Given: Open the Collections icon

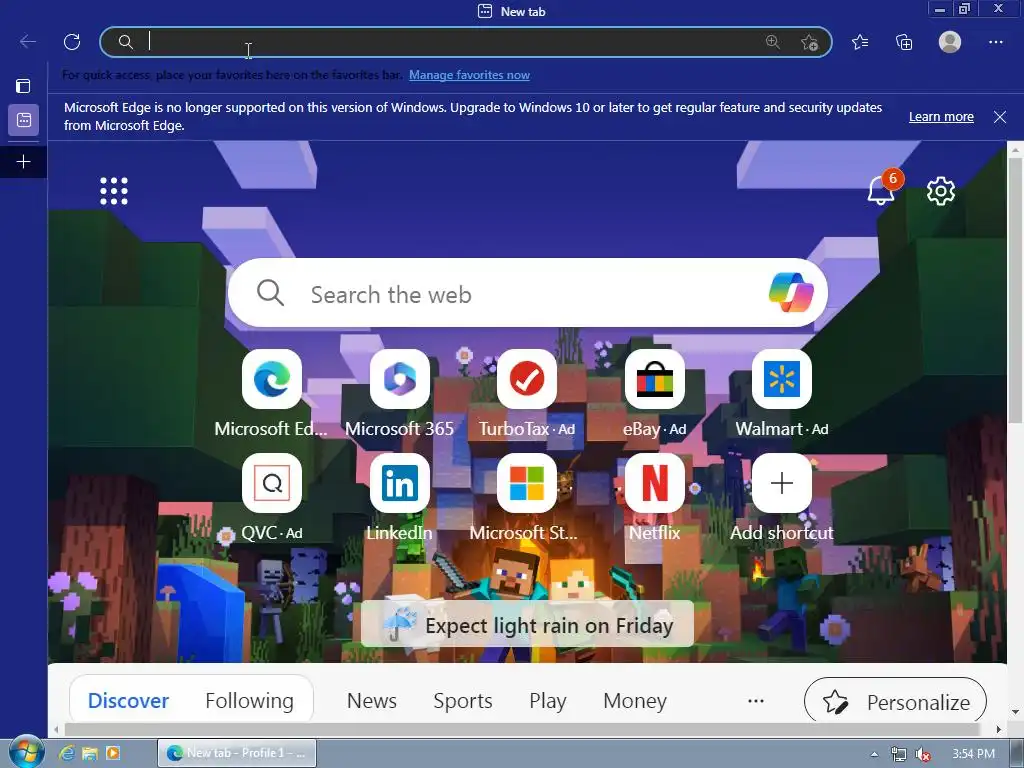Looking at the screenshot, I should [x=904, y=42].
